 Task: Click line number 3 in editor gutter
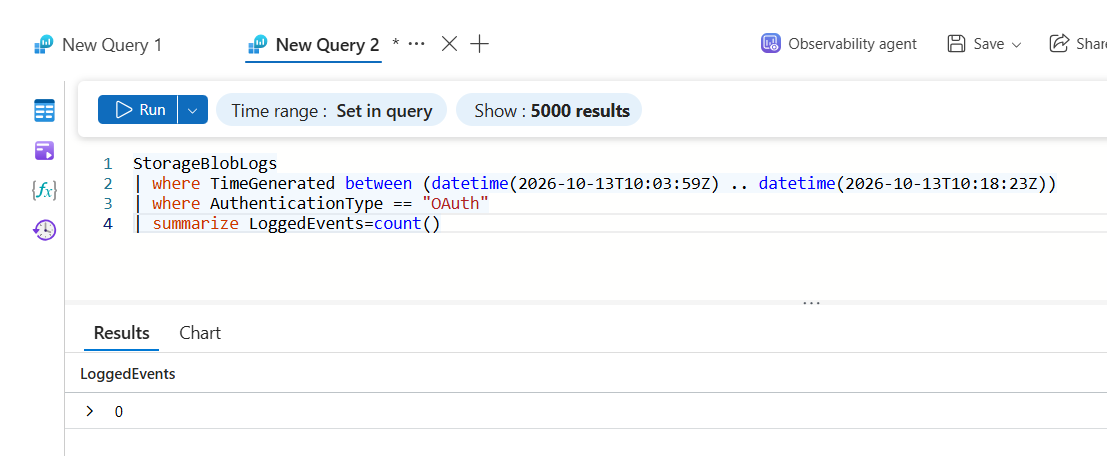point(107,204)
